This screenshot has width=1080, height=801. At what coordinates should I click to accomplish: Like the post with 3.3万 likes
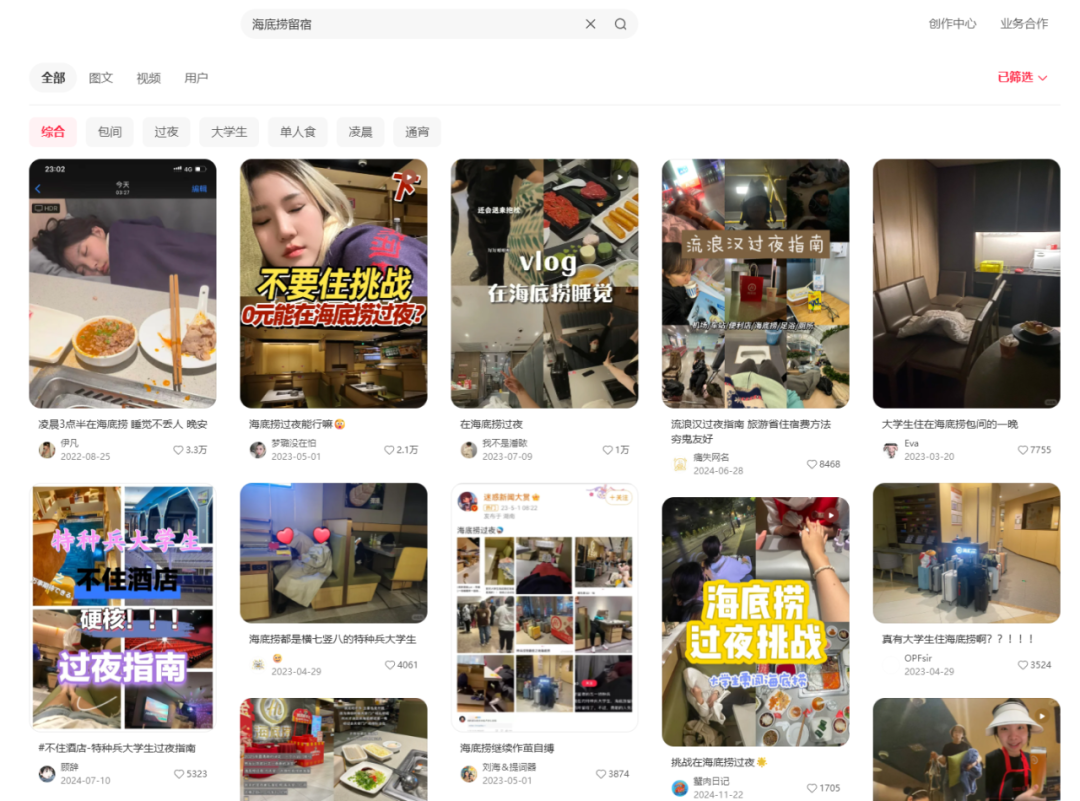(178, 450)
